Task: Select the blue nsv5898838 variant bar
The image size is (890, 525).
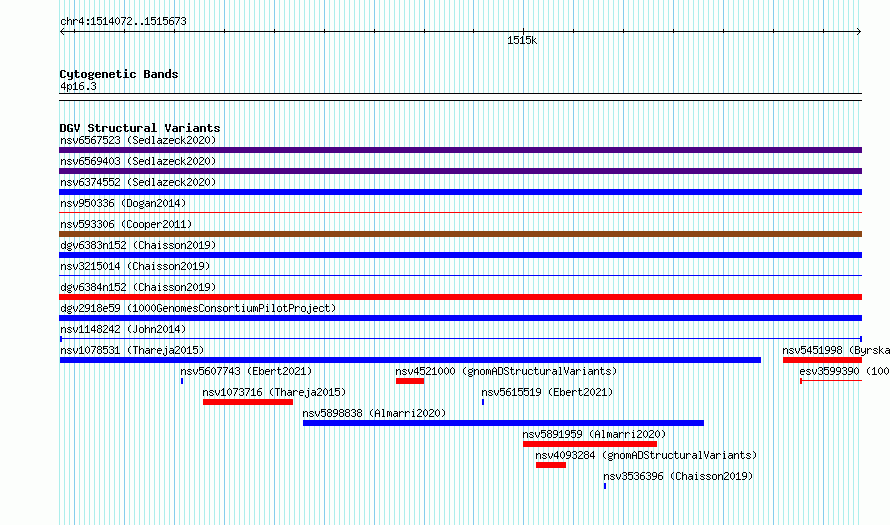Action: tap(503, 423)
